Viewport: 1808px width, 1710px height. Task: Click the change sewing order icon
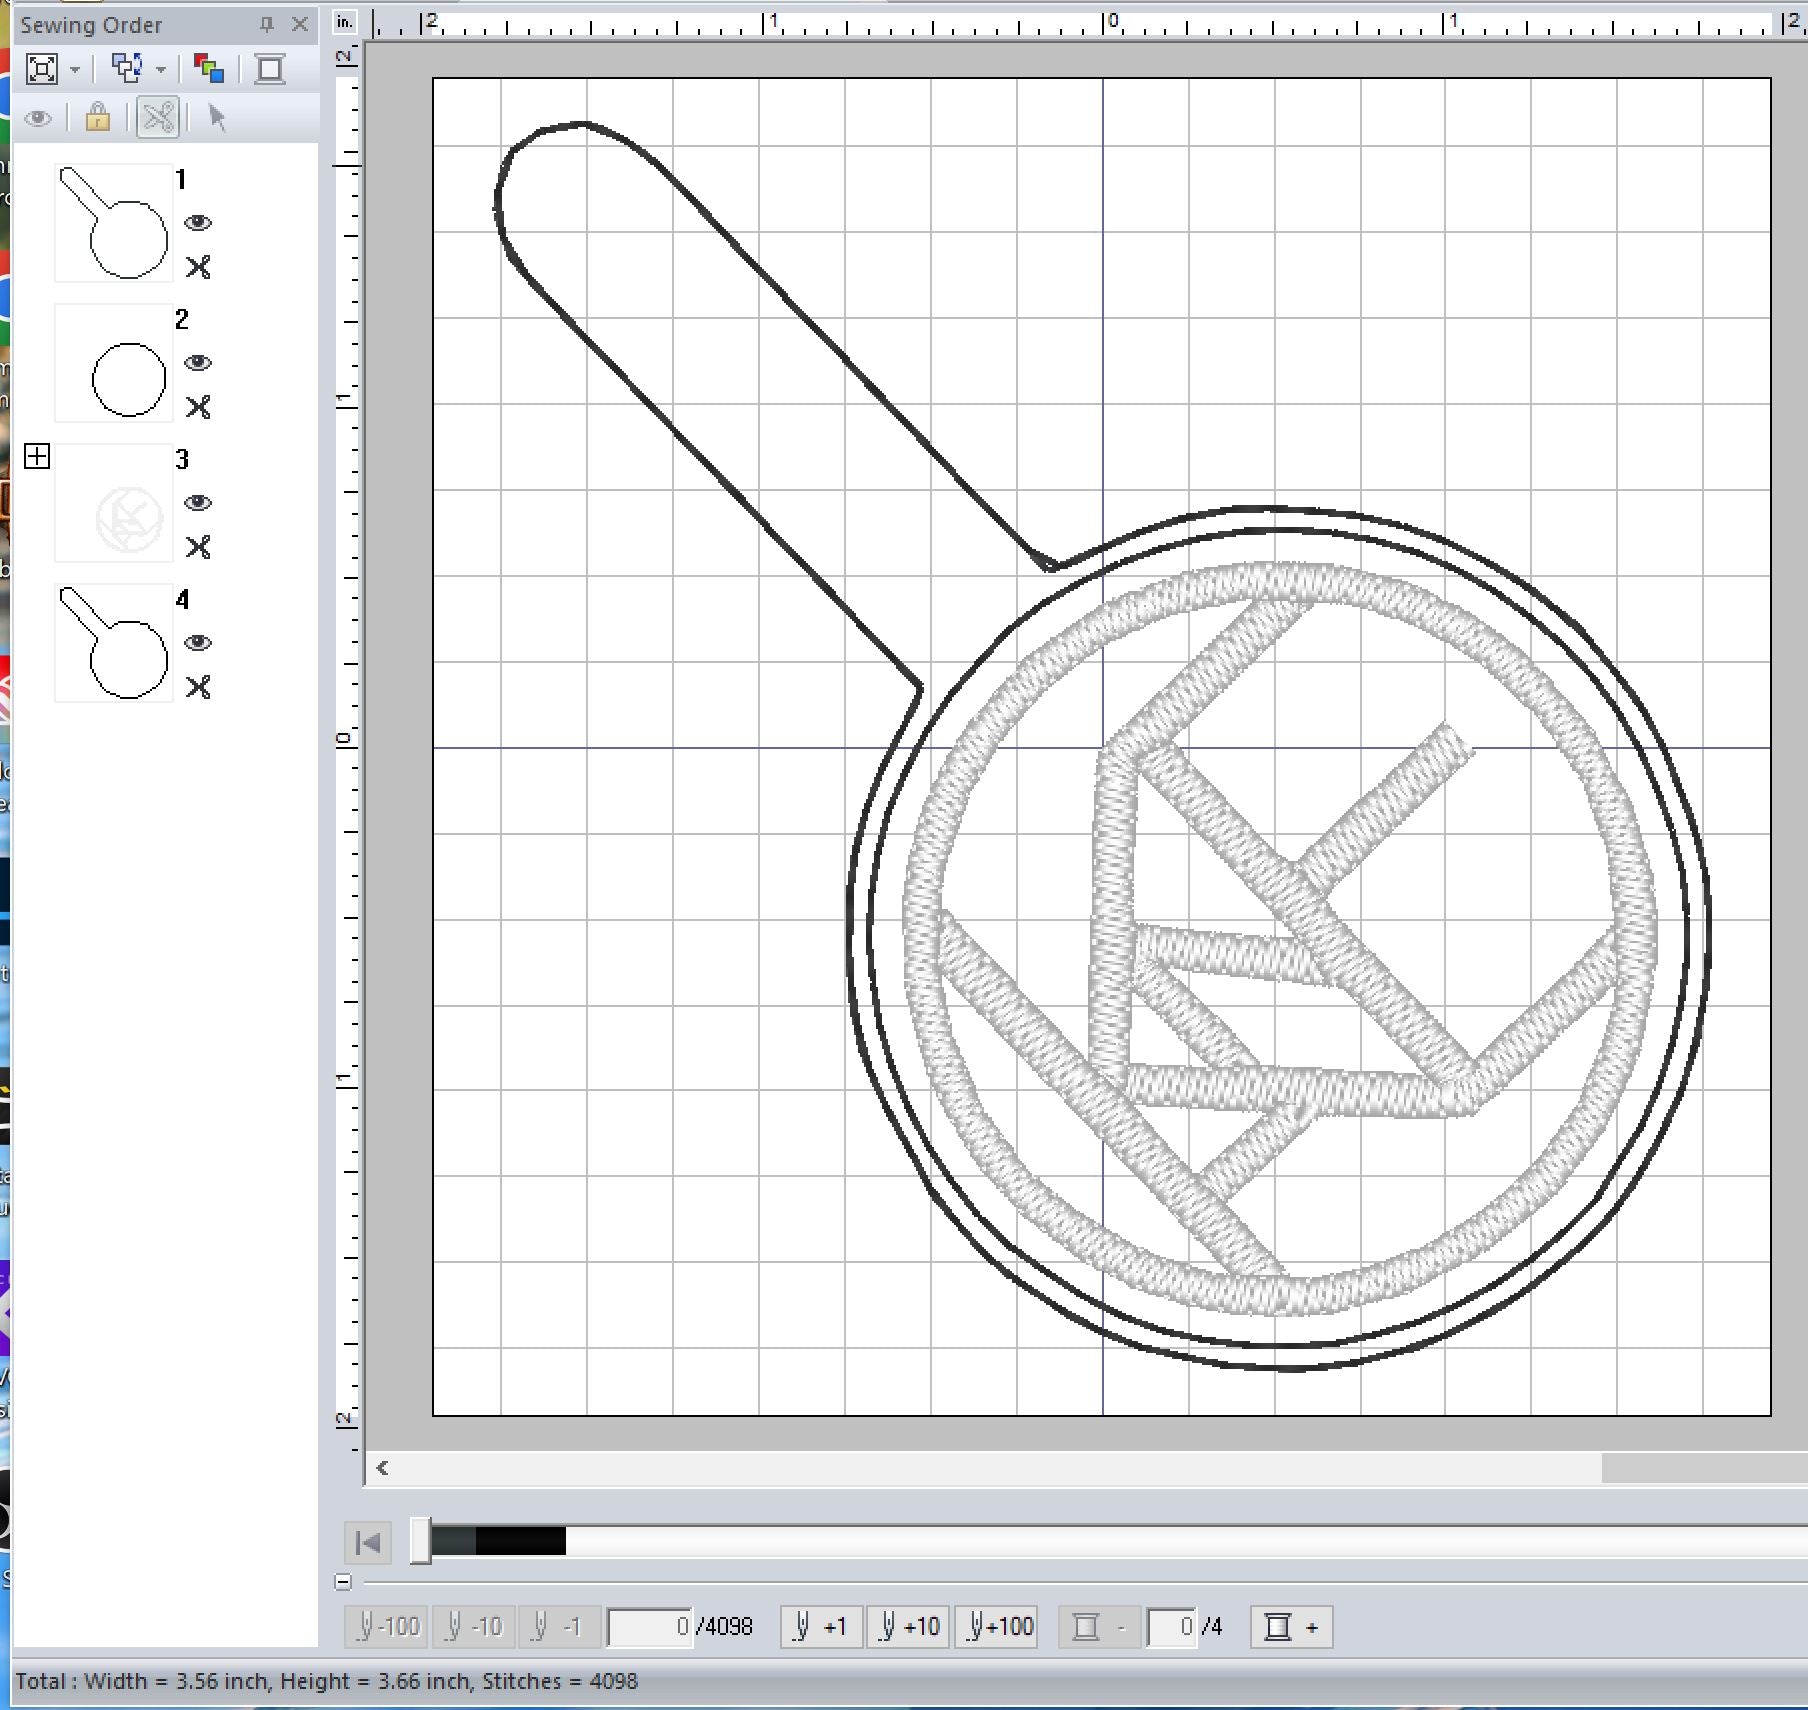(x=127, y=69)
